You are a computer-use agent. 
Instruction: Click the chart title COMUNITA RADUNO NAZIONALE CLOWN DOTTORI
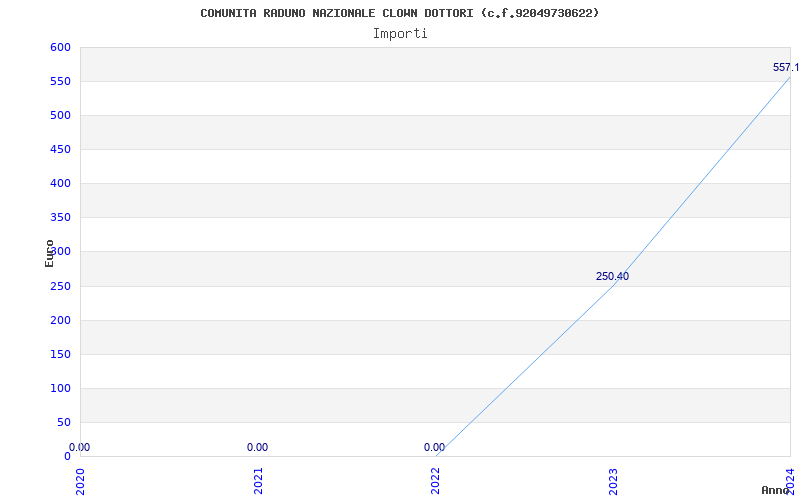(399, 13)
